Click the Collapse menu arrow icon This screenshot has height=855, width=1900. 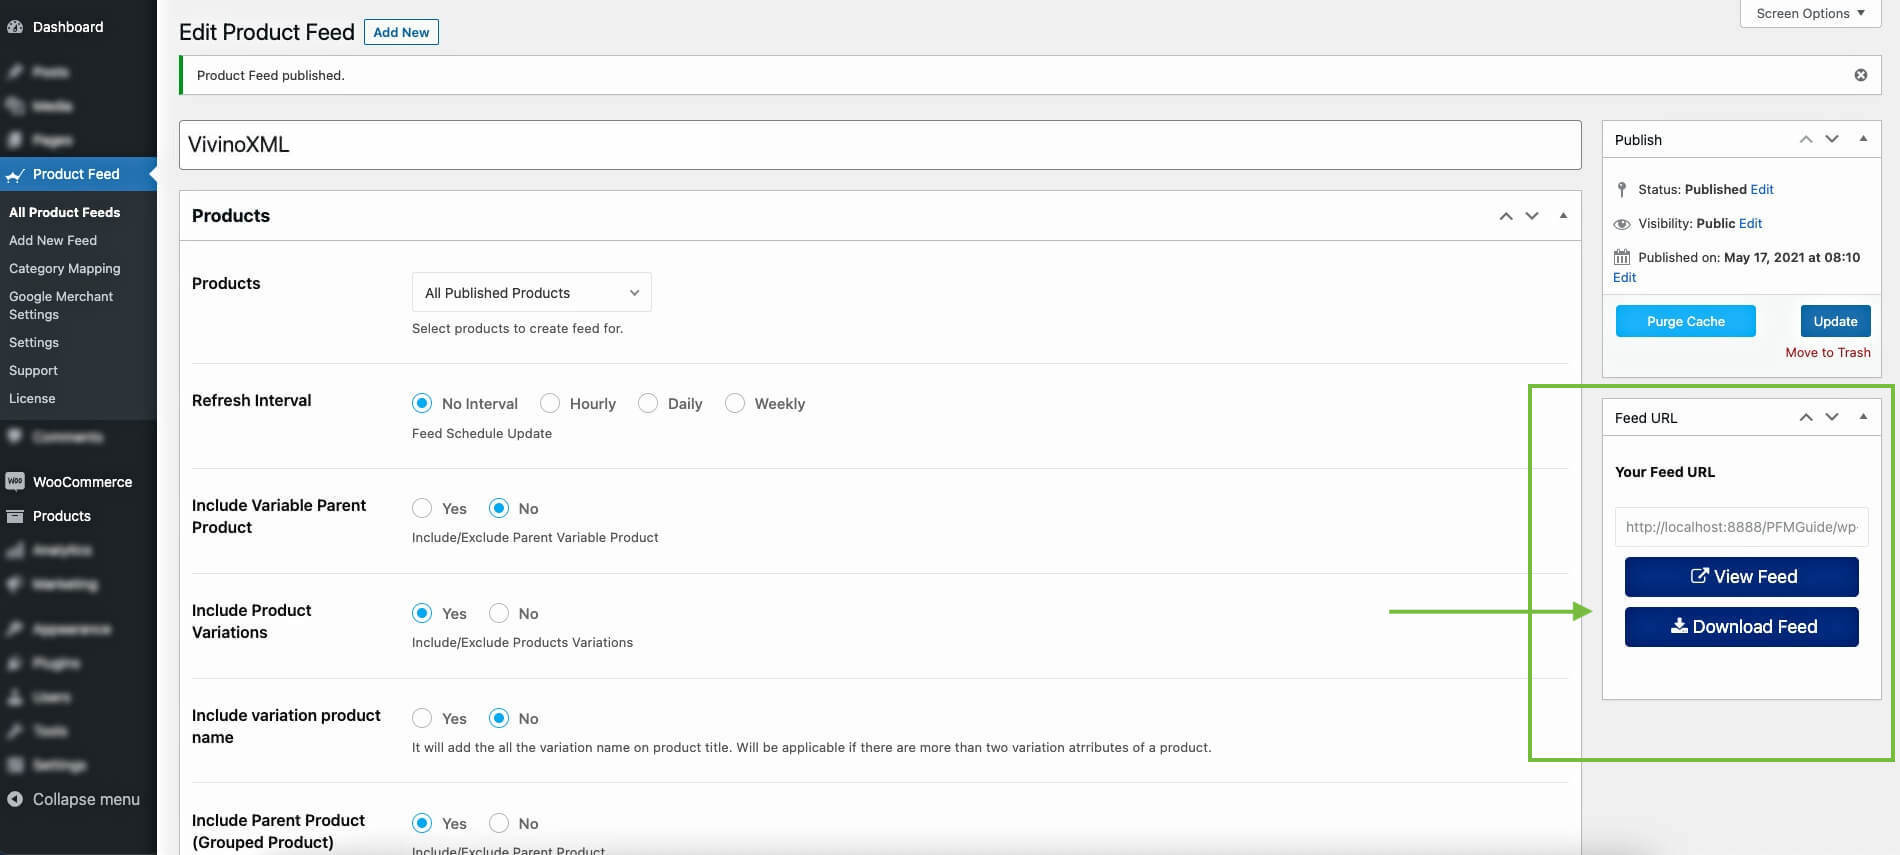(15, 799)
